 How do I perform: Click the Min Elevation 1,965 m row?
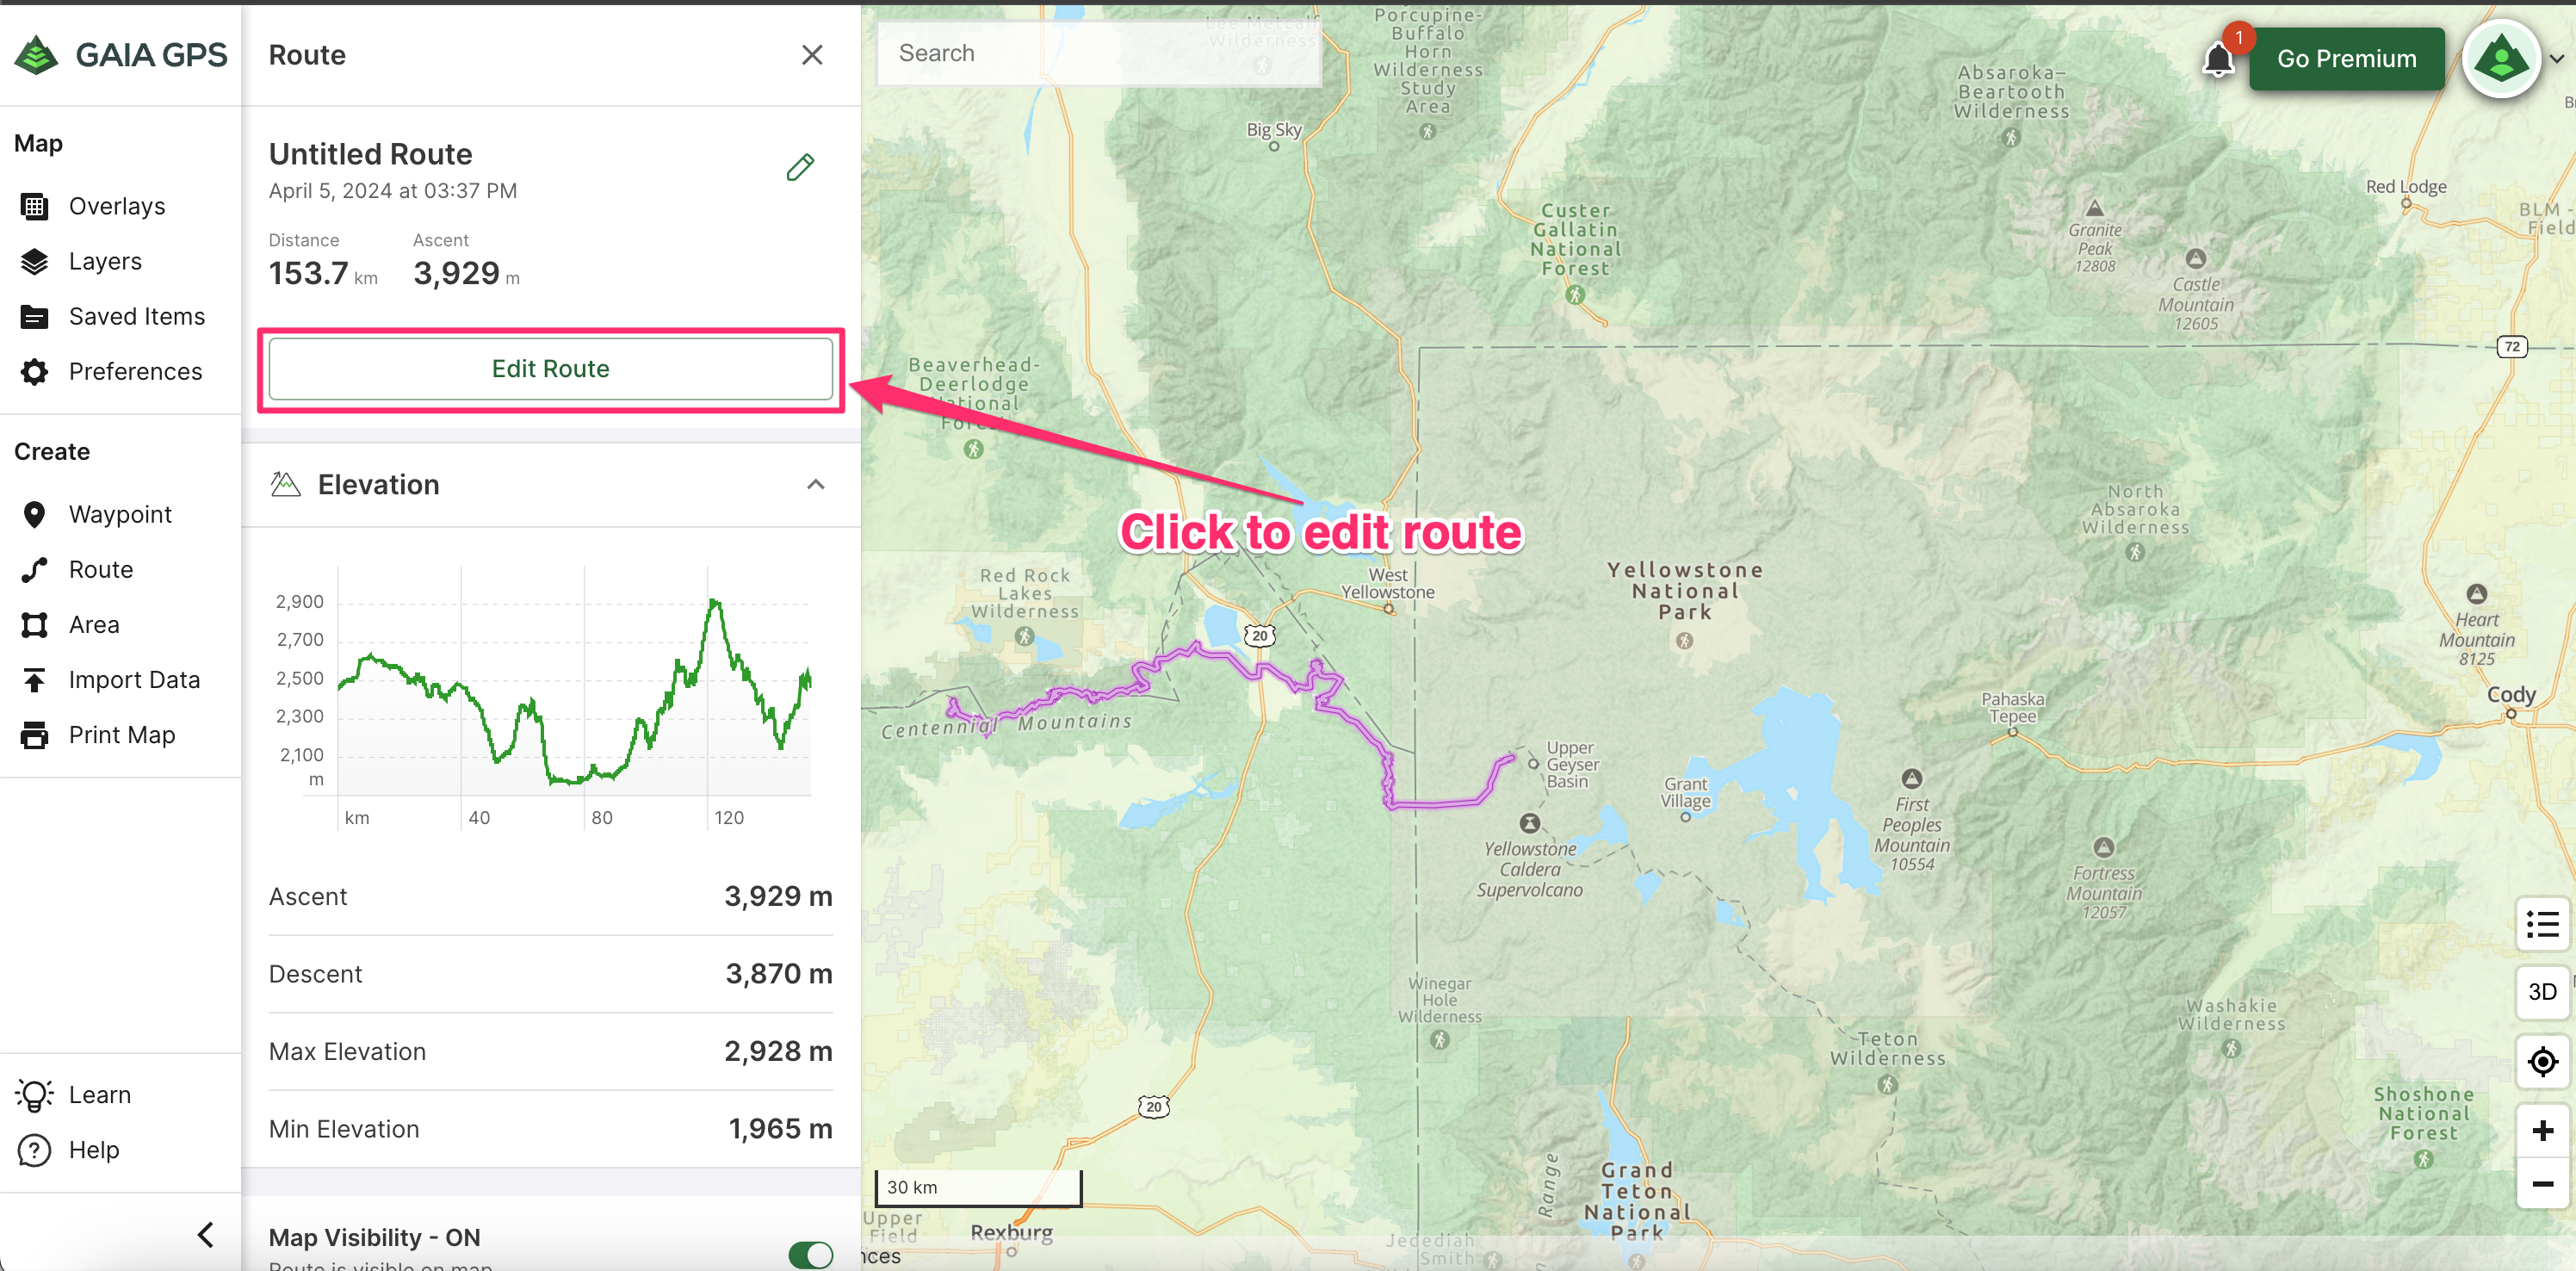(x=550, y=1129)
